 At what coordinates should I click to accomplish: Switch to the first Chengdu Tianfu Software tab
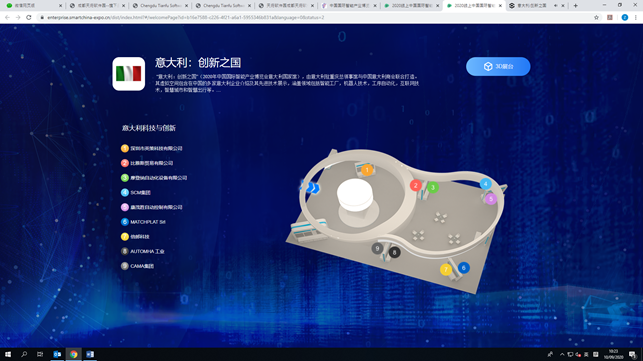pyautogui.click(x=160, y=6)
